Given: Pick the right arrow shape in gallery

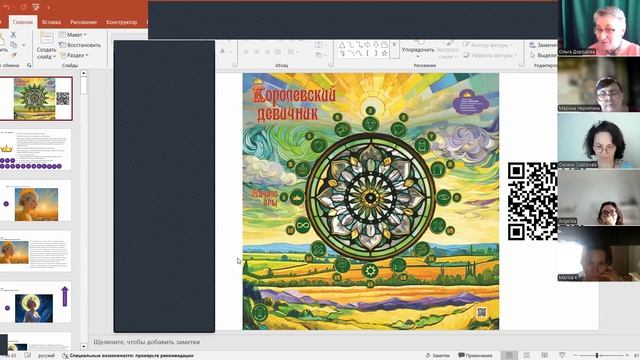Looking at the screenshot, I should (367, 45).
